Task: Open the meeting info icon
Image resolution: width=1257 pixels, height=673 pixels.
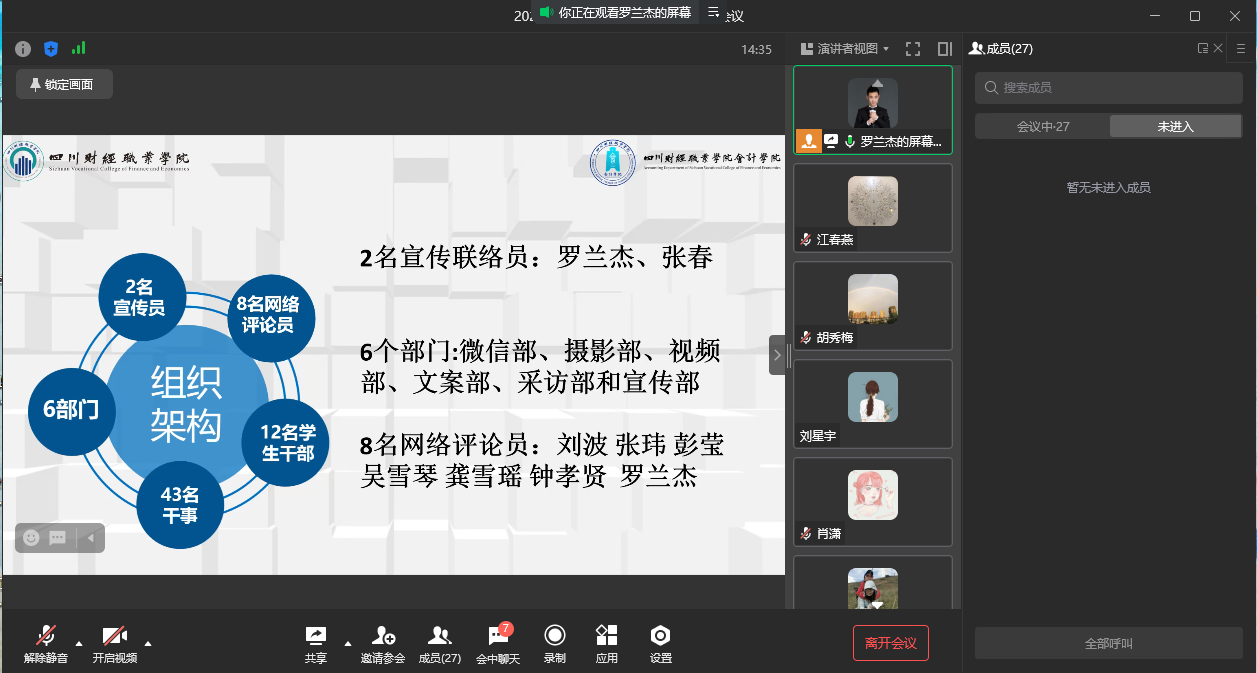Action: (23, 48)
